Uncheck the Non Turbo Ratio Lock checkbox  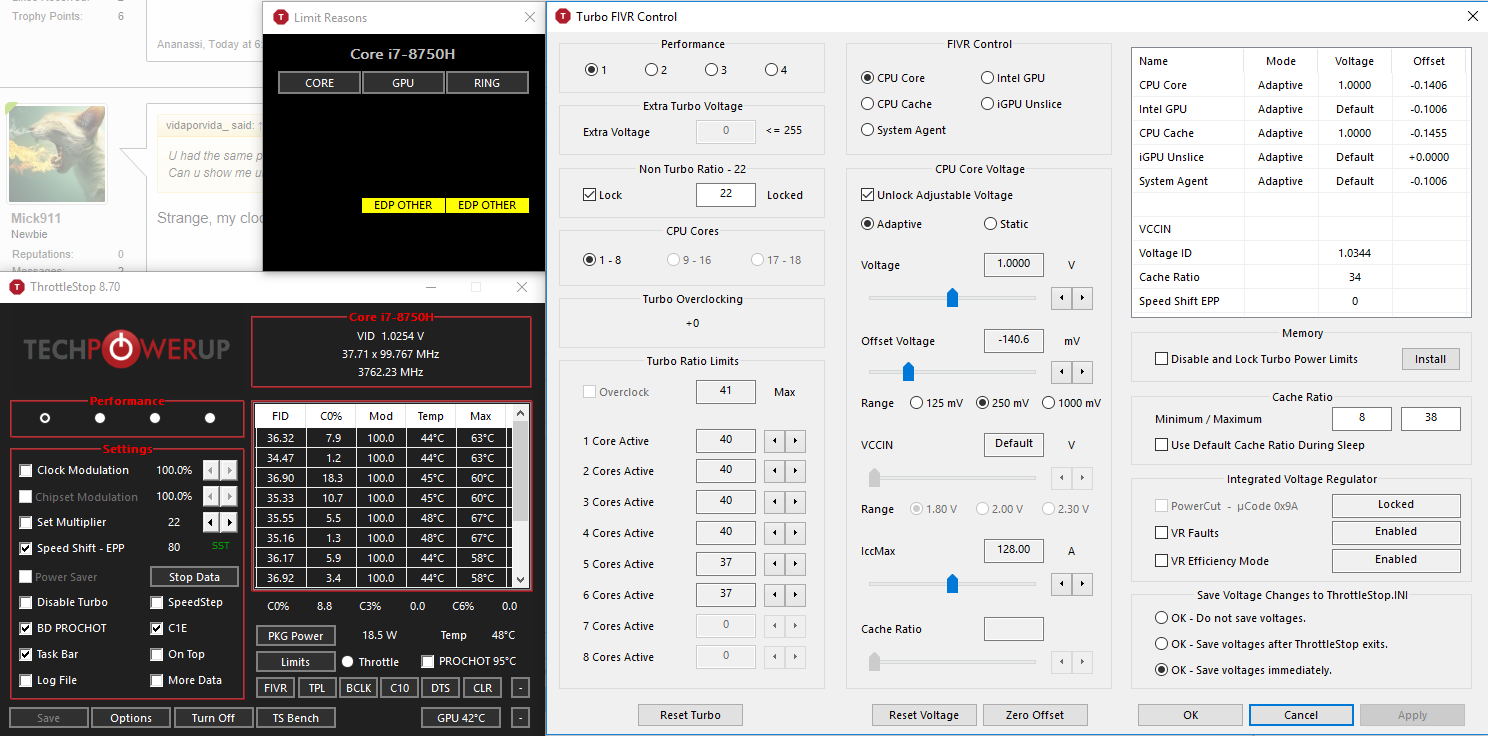click(590, 195)
